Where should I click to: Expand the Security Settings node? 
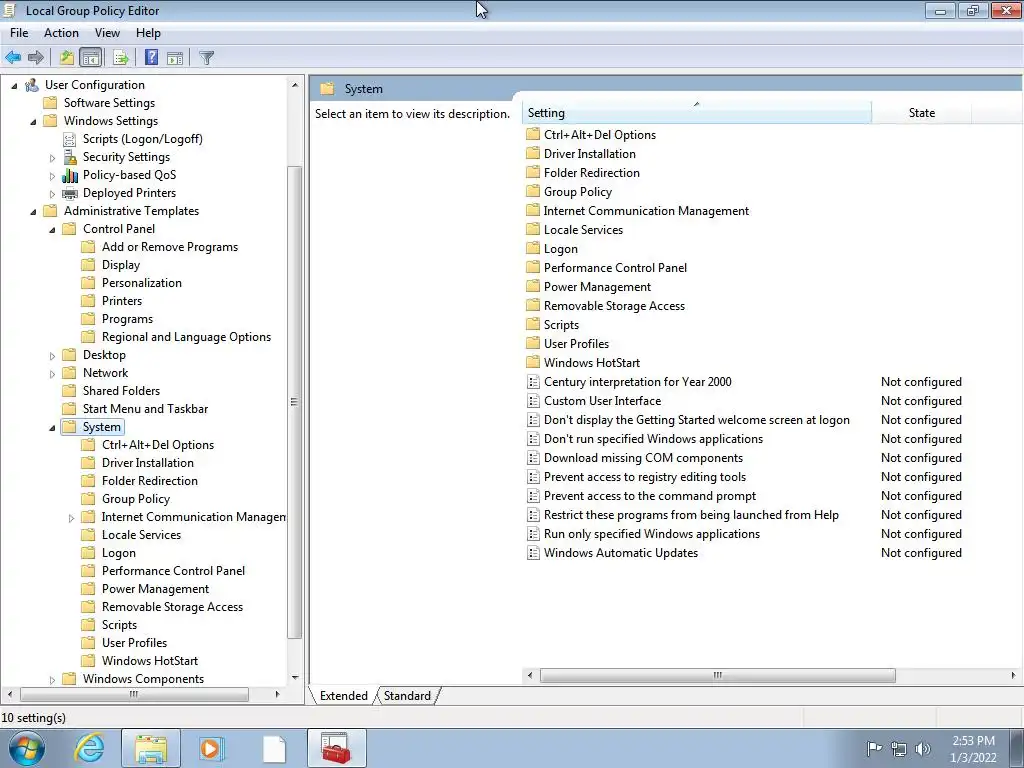pyautogui.click(x=52, y=157)
